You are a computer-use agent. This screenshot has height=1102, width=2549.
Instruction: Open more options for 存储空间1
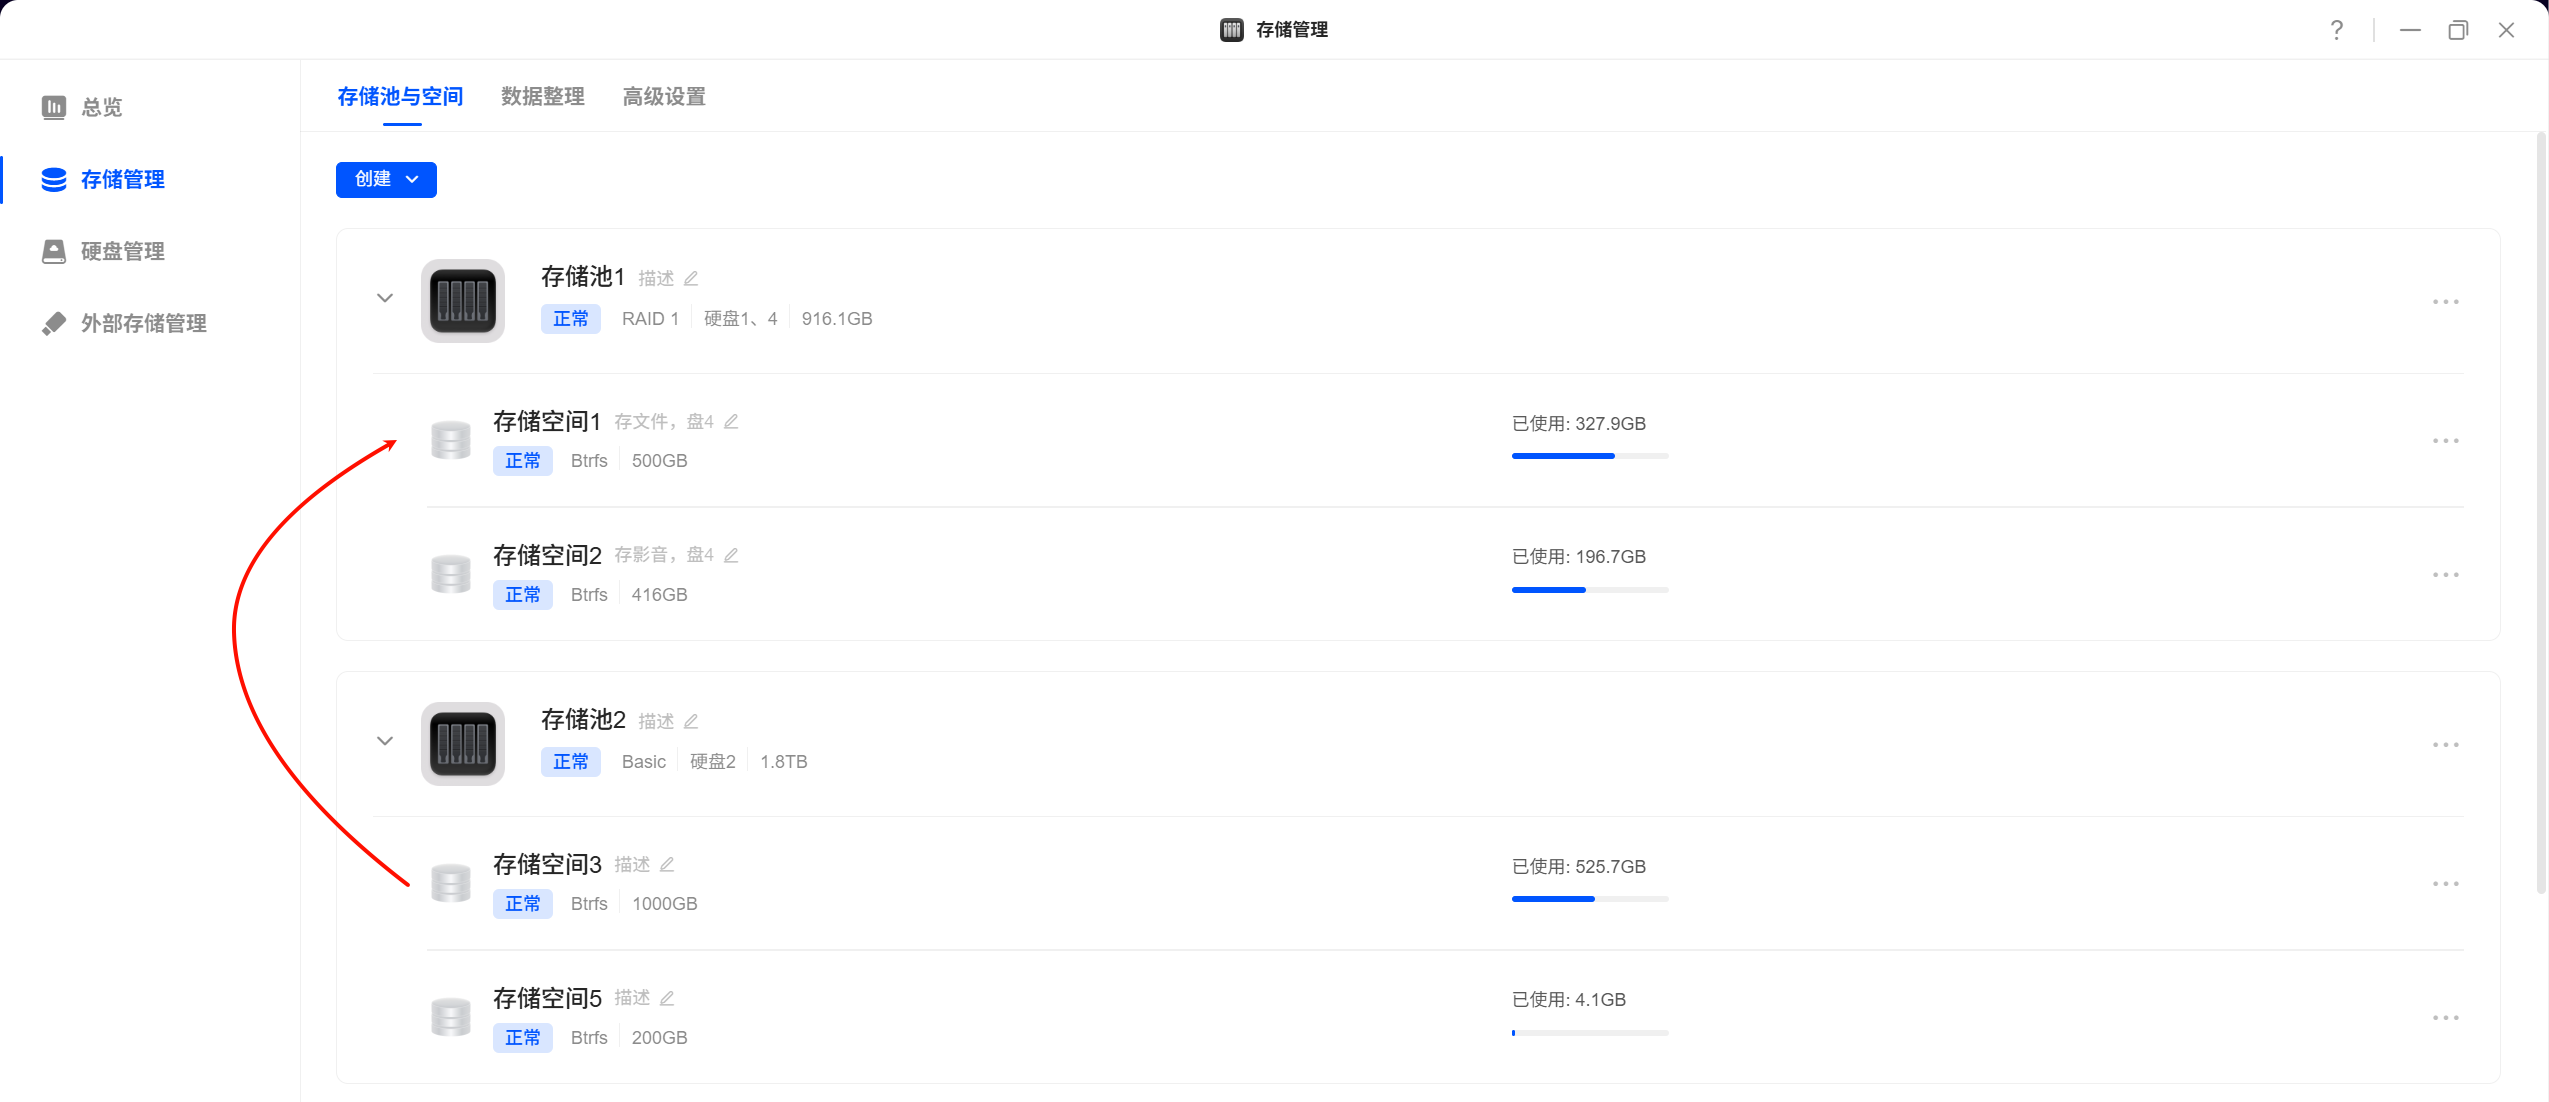tap(2445, 441)
